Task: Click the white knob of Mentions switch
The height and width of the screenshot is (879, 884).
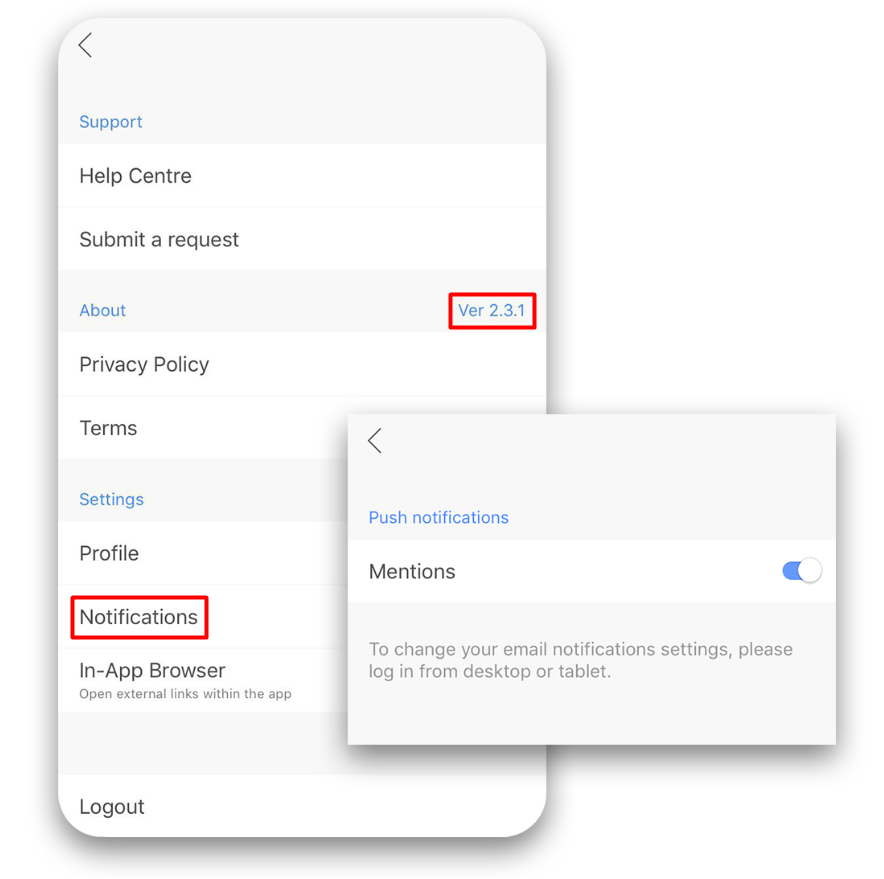Action: (810, 571)
